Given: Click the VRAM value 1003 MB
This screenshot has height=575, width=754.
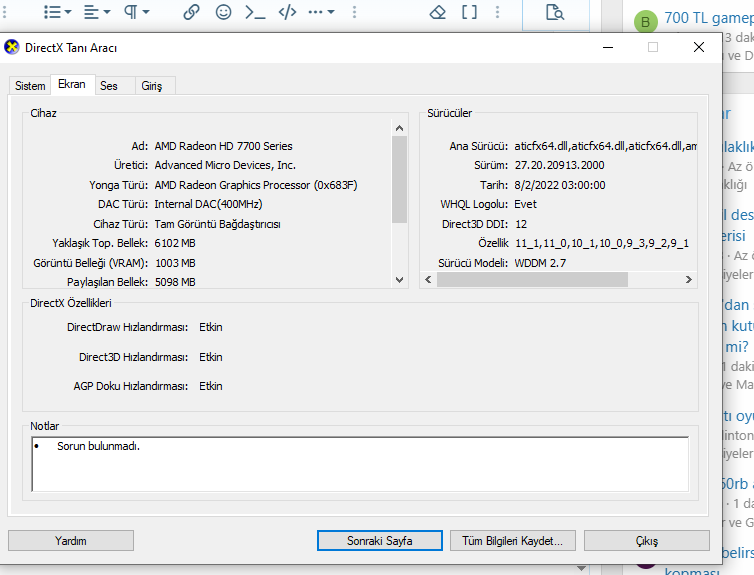Looking at the screenshot, I should [x=176, y=263].
